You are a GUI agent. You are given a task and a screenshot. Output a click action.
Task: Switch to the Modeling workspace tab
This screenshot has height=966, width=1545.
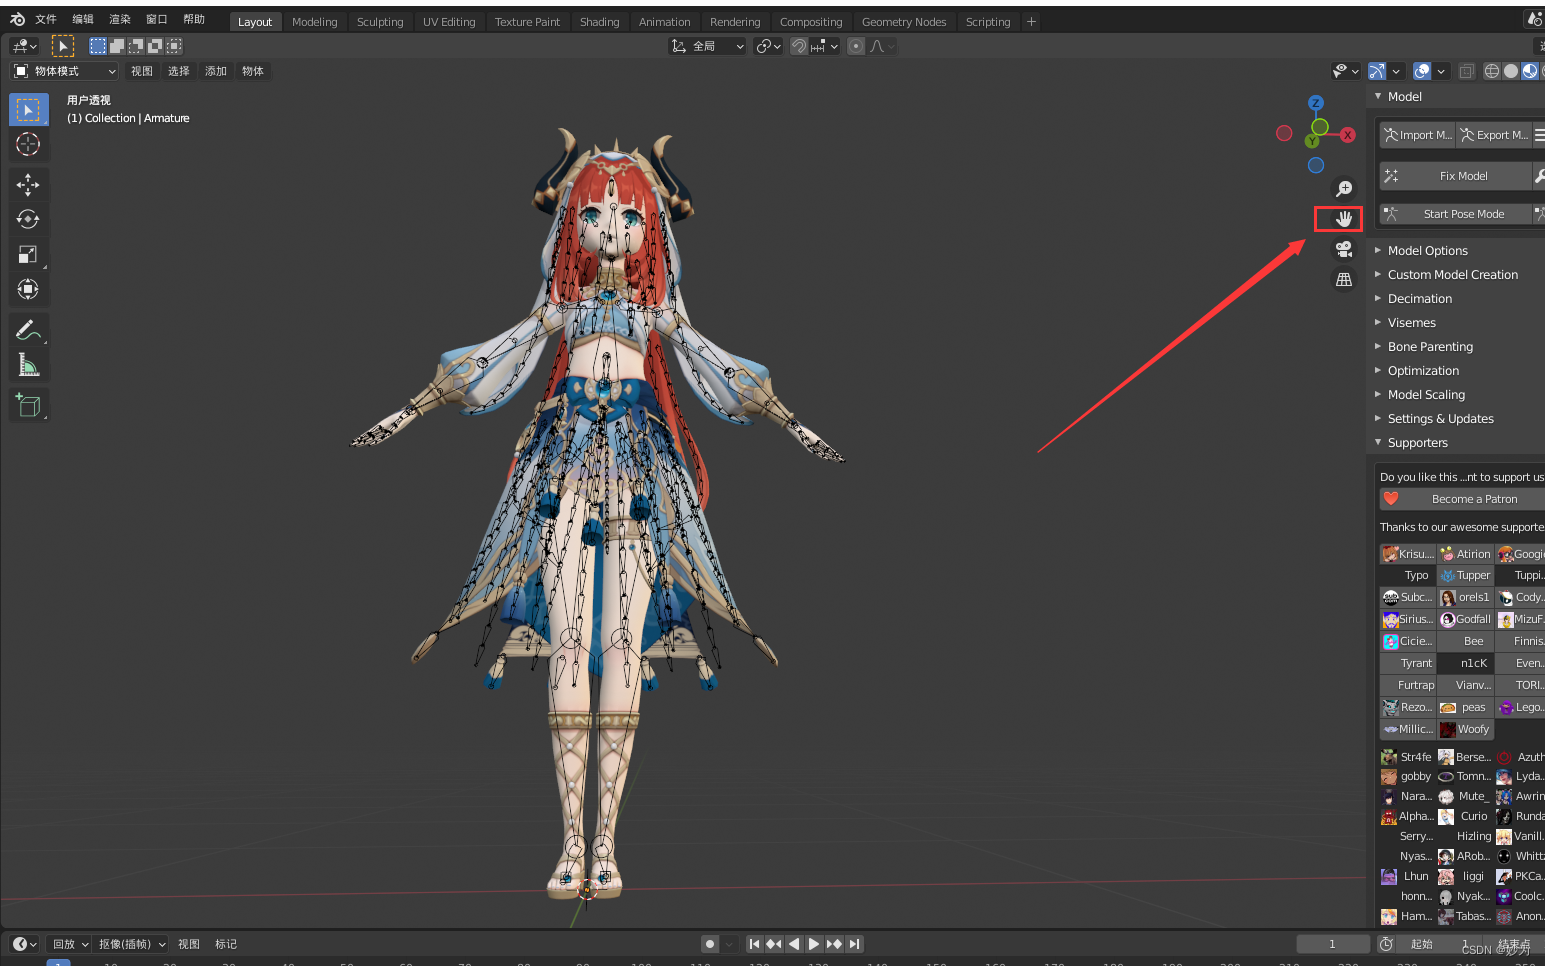[314, 22]
